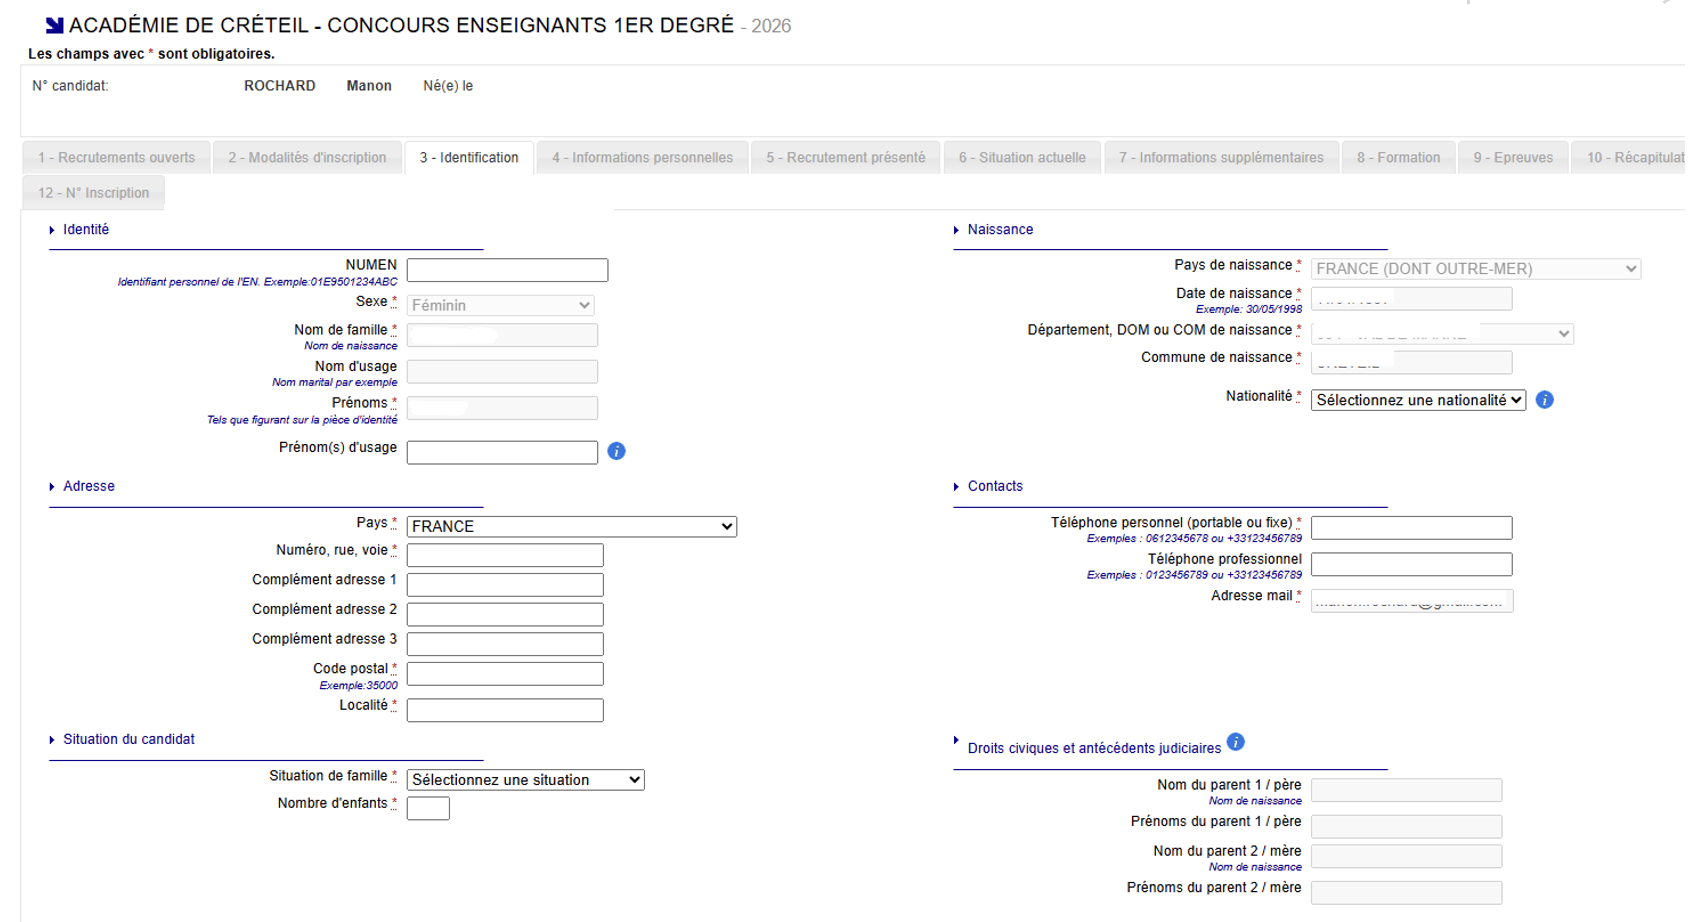This screenshot has width=1690, height=922.
Task: Open the 8 - Formation tab
Action: tap(1398, 158)
